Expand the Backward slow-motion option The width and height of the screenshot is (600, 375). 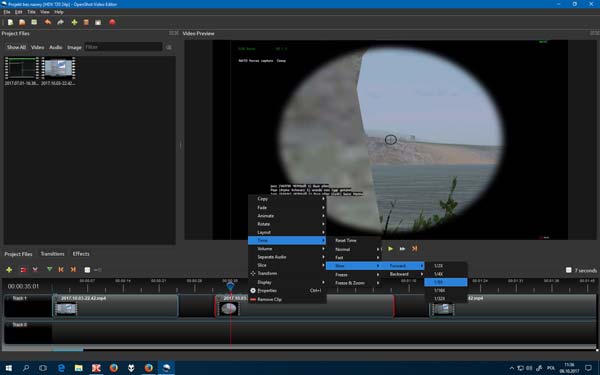point(403,274)
